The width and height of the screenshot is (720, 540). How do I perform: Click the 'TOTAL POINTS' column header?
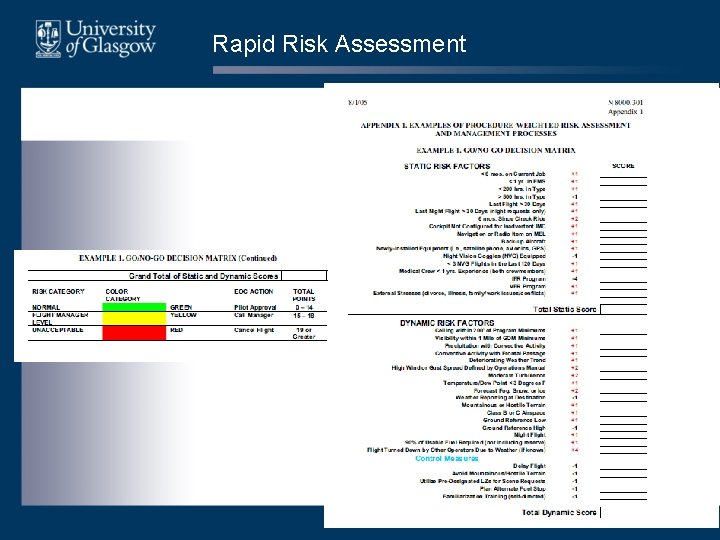(304, 295)
